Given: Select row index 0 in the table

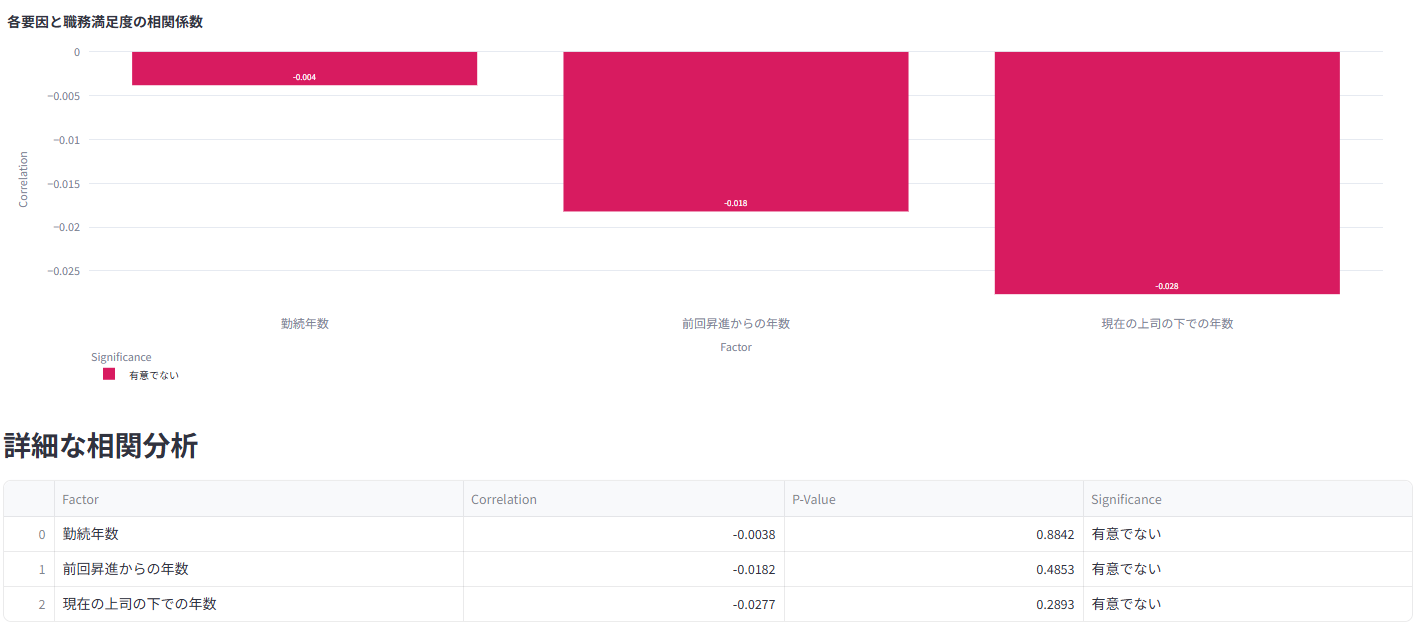Looking at the screenshot, I should coord(29,534).
